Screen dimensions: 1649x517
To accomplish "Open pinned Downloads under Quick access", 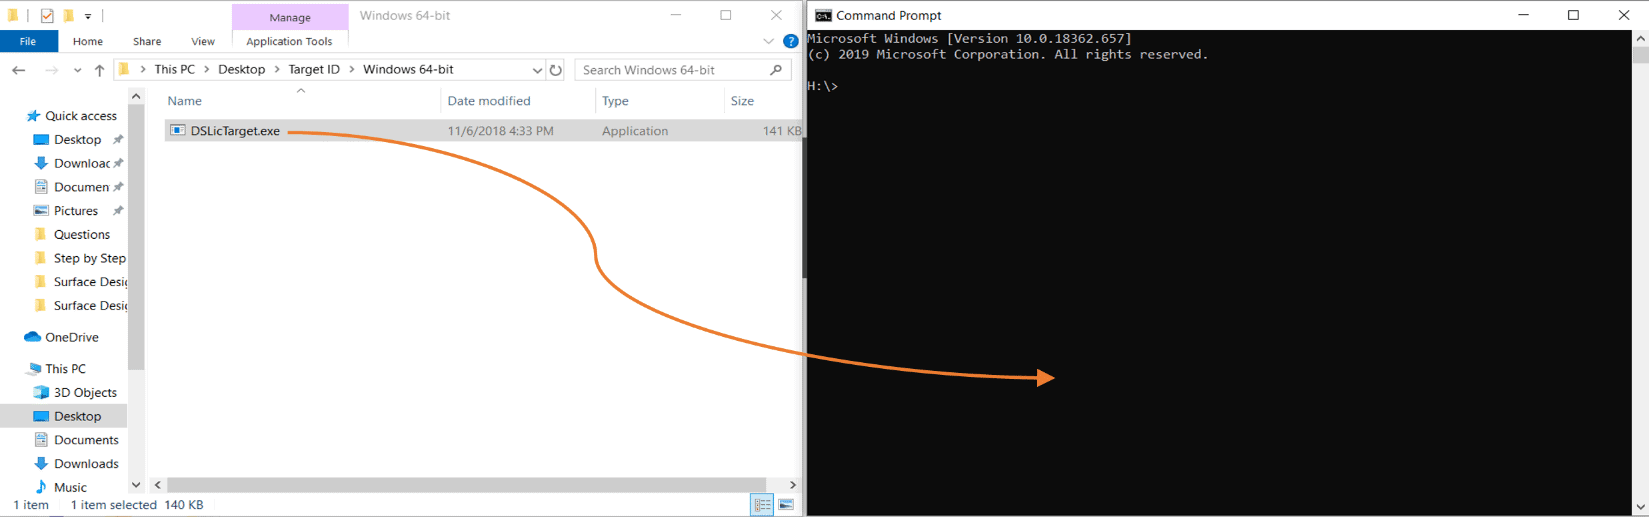I will tap(81, 163).
